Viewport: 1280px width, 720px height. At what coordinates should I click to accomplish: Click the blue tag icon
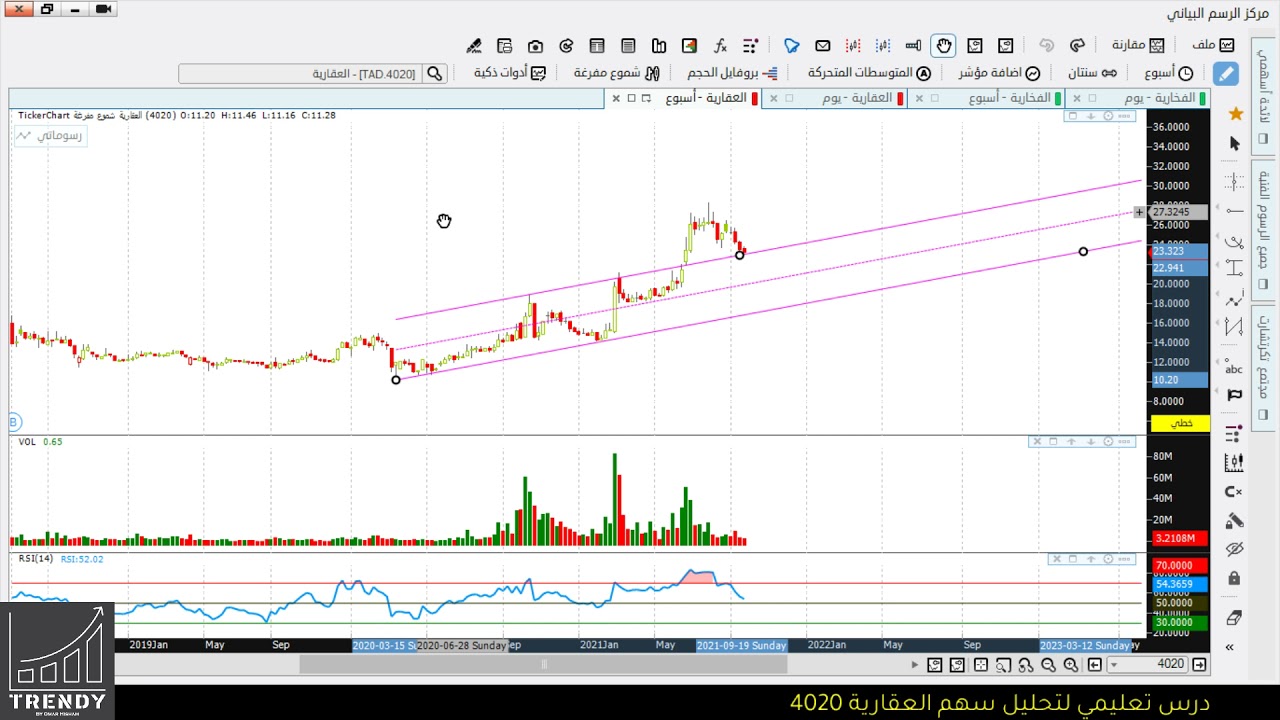point(791,45)
